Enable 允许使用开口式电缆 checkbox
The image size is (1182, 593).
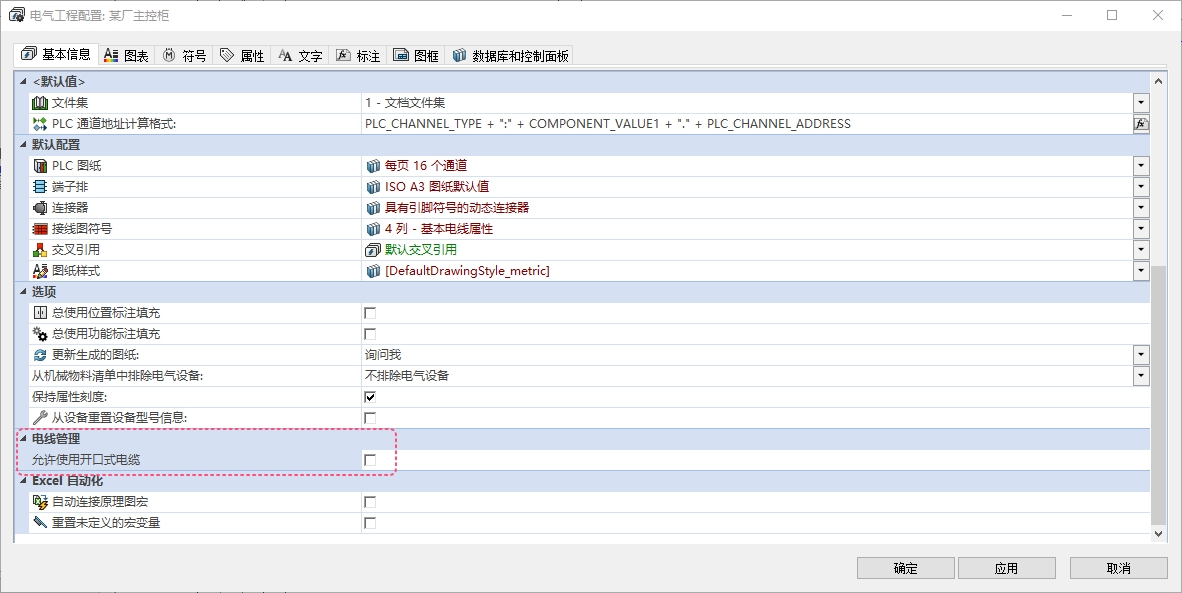coord(370,460)
